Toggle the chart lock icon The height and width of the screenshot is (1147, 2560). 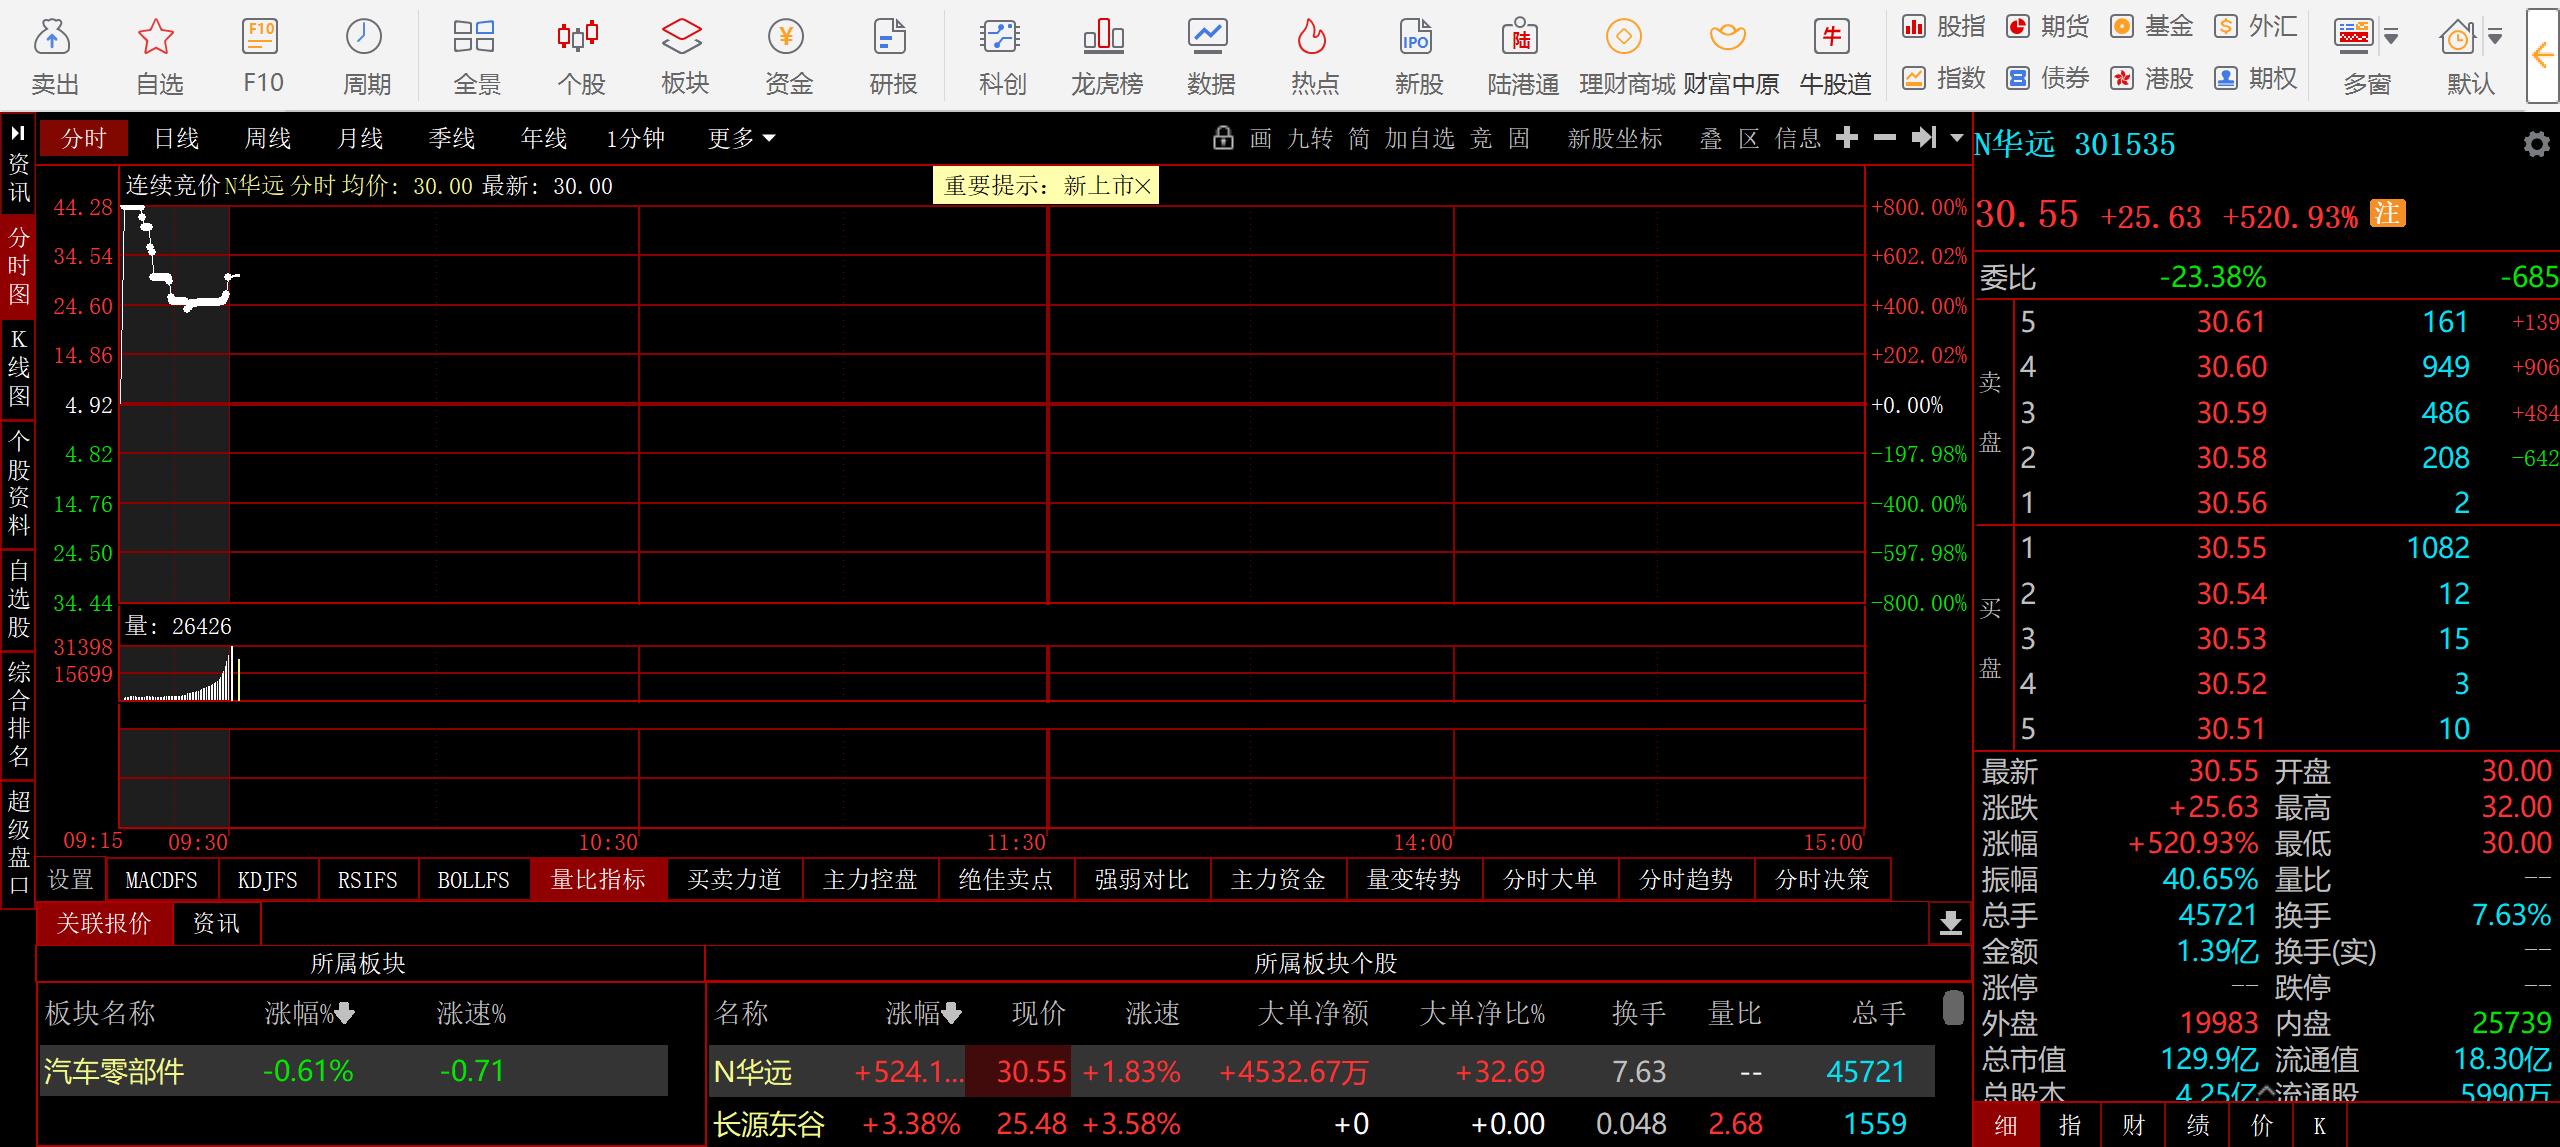click(x=1222, y=138)
